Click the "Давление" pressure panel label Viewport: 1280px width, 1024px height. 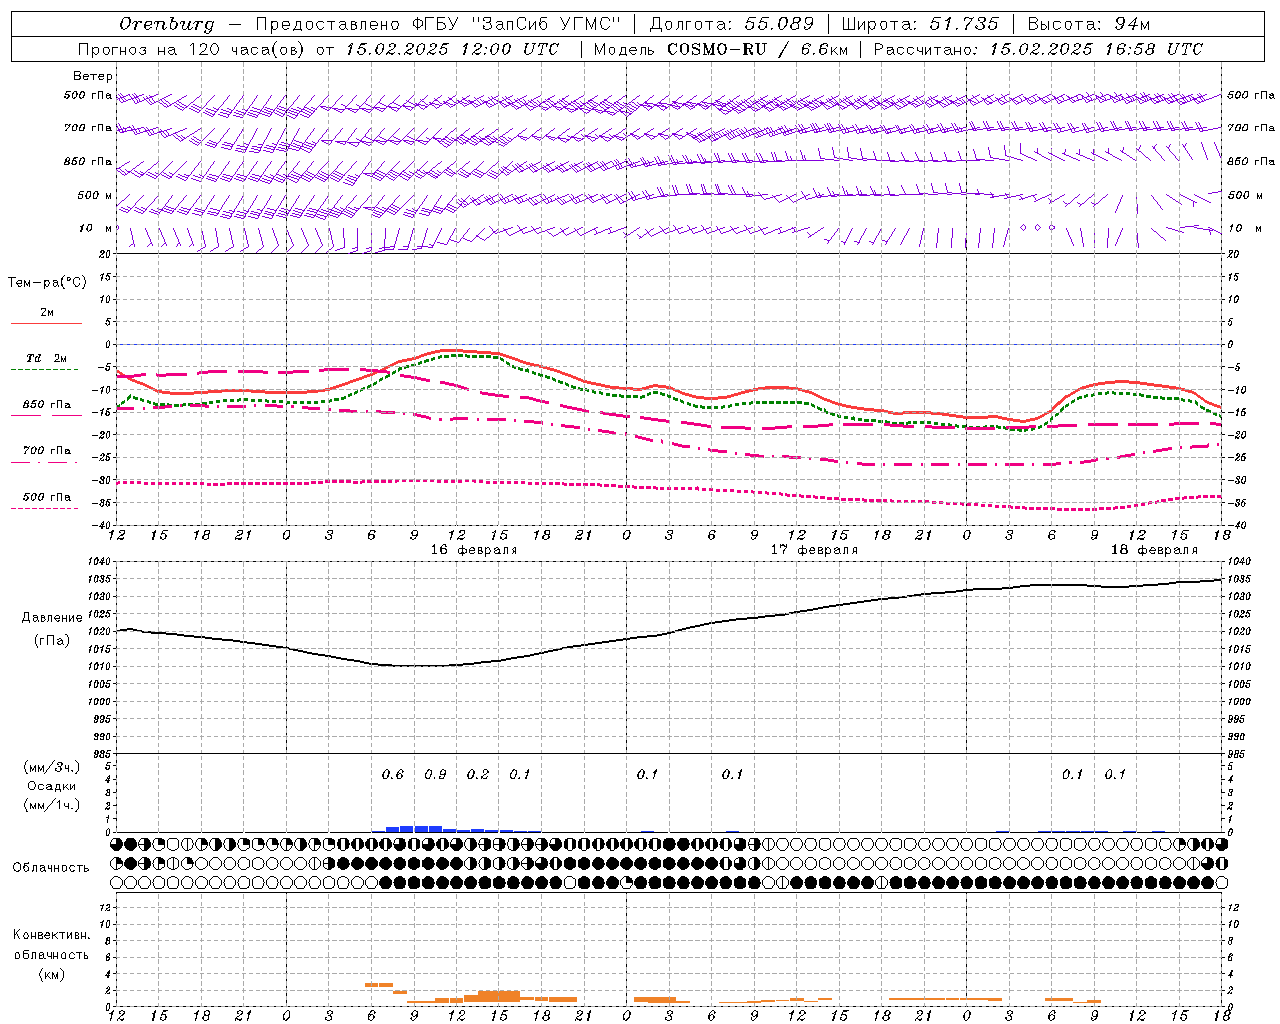52,618
